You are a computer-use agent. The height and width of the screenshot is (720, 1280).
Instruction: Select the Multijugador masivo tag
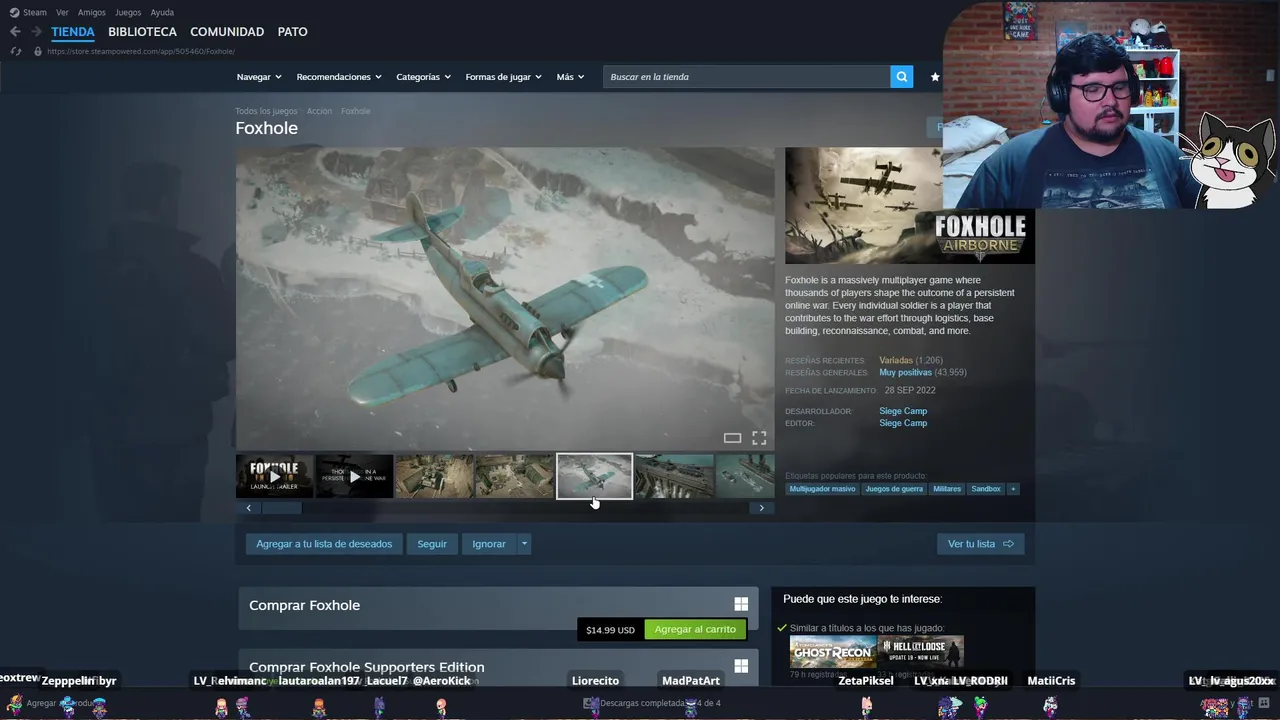tap(822, 489)
